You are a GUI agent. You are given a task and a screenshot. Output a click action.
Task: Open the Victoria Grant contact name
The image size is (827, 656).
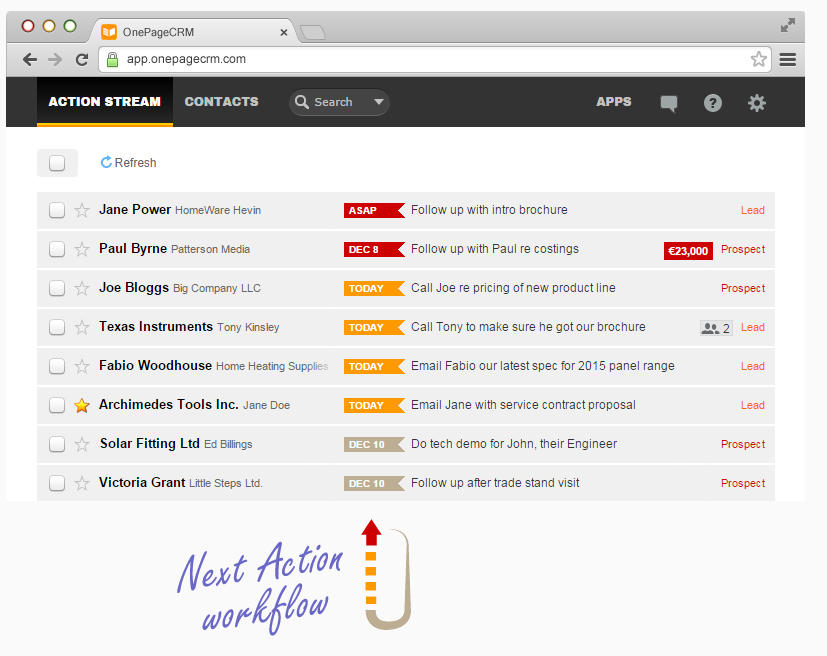142,483
